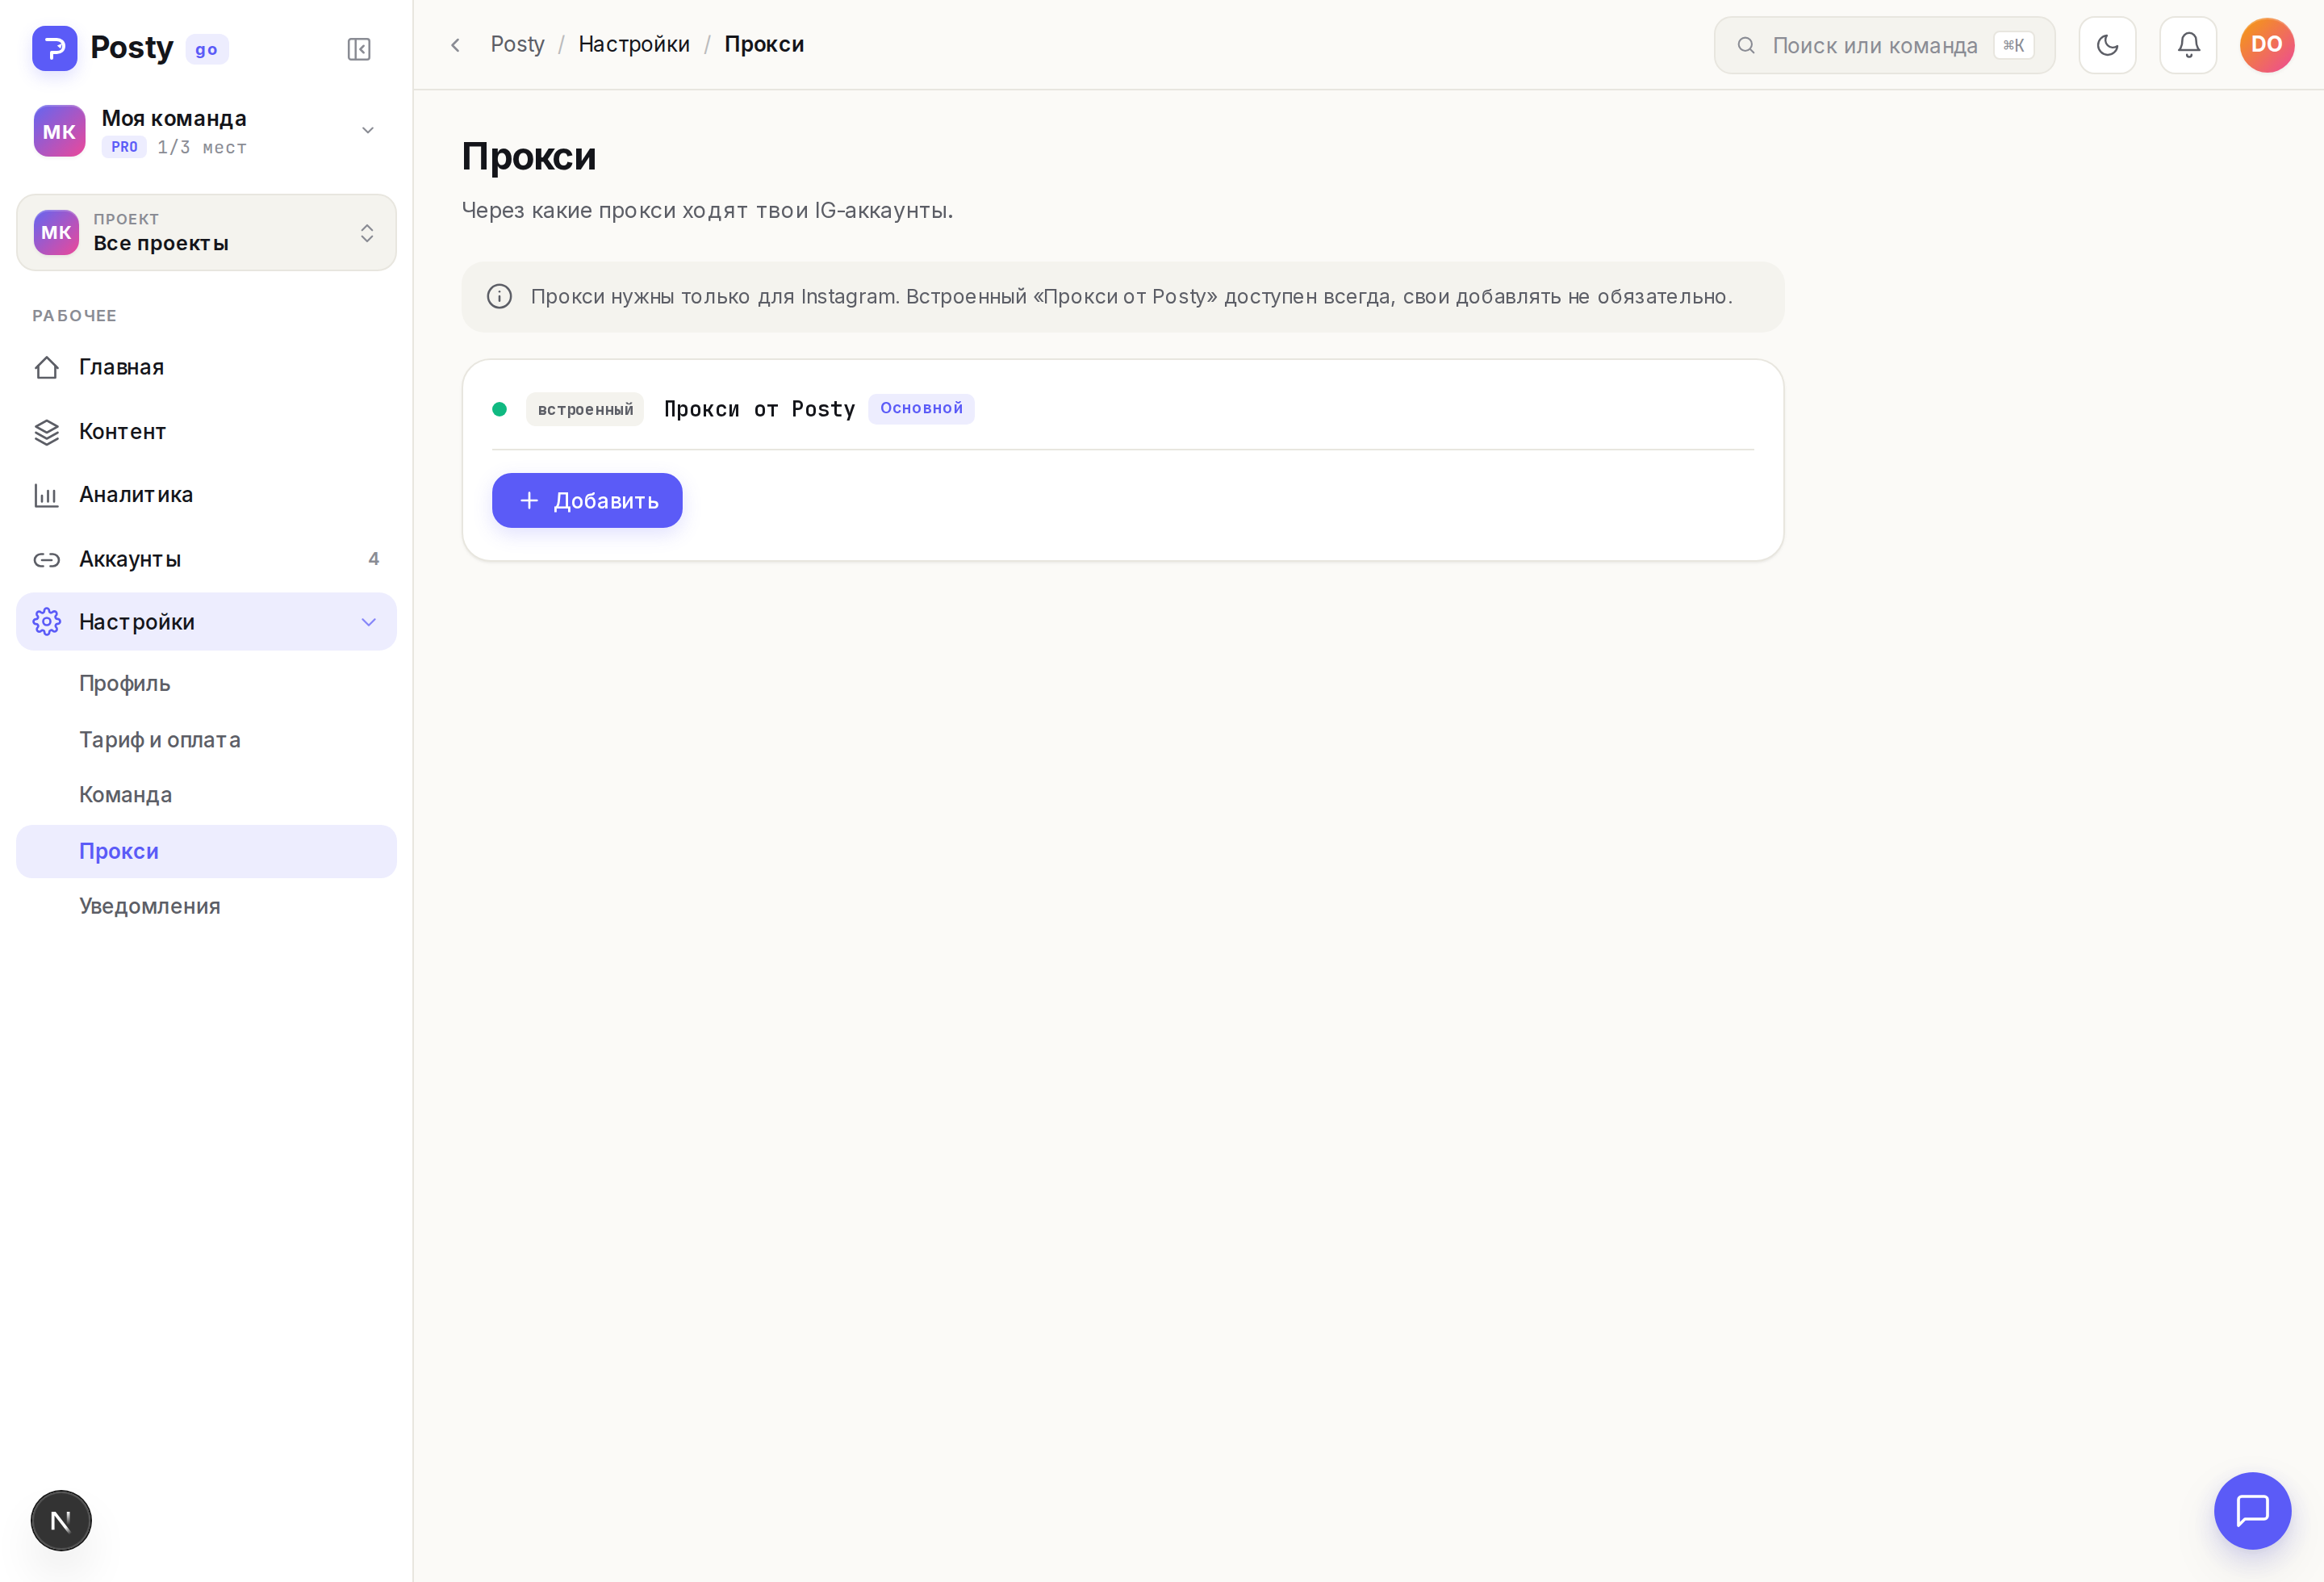
Task: Click the back arrow in breadcrumb
Action: (x=455, y=45)
